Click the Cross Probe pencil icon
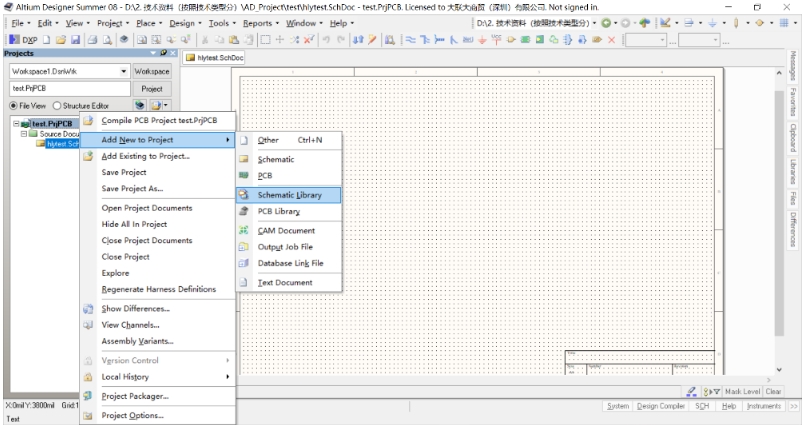The image size is (804, 425). click(x=372, y=39)
